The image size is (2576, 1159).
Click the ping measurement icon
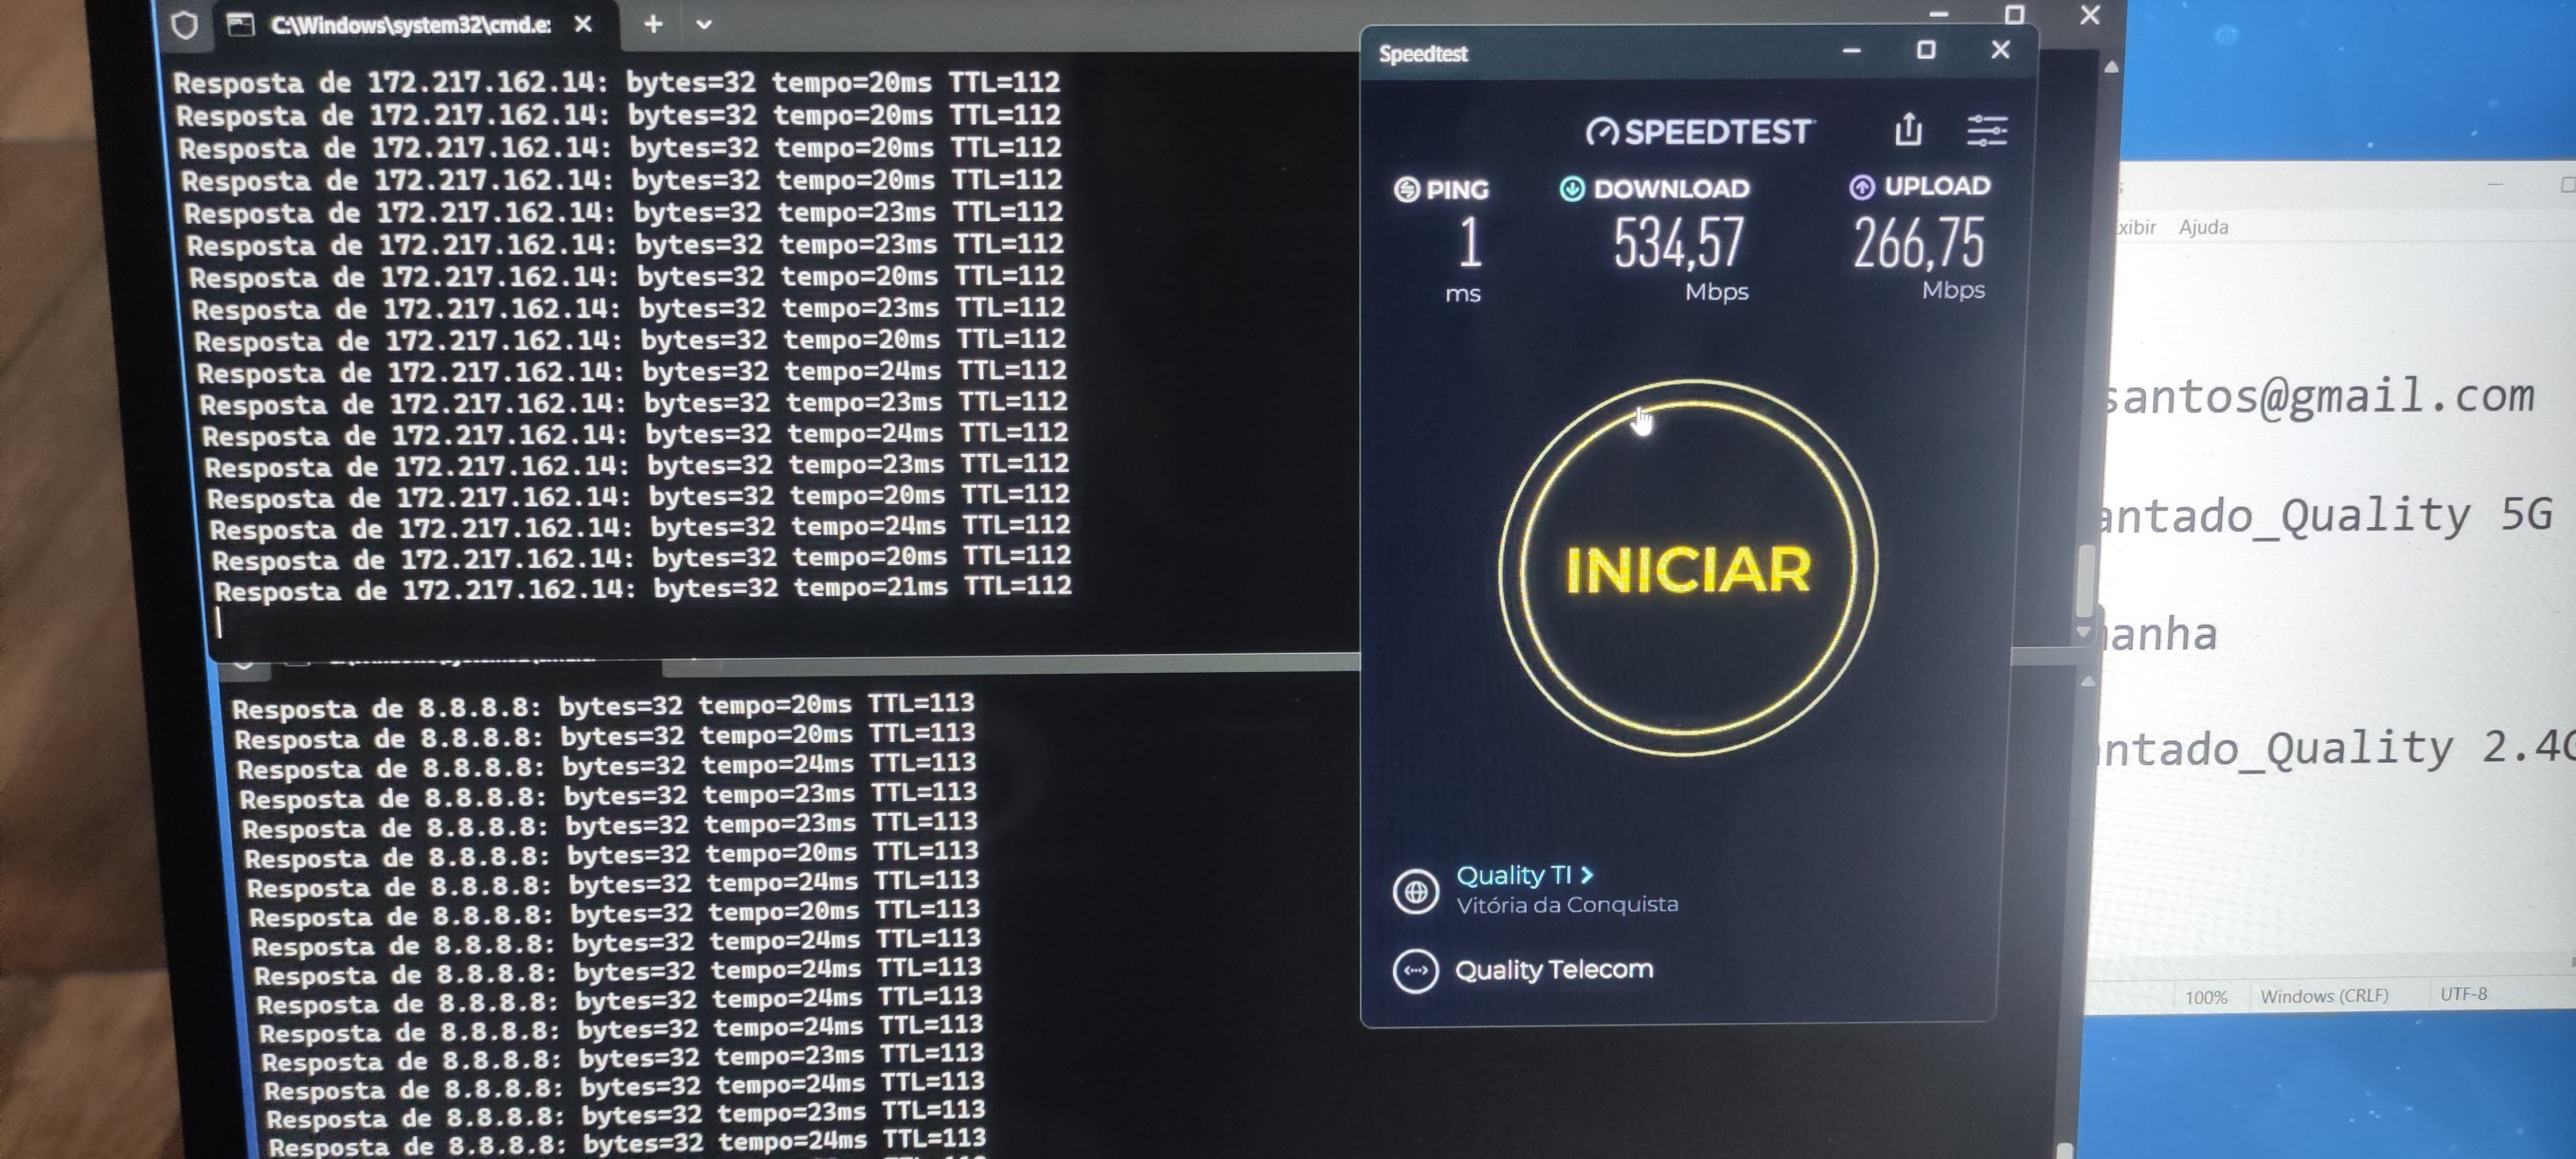coord(1407,189)
